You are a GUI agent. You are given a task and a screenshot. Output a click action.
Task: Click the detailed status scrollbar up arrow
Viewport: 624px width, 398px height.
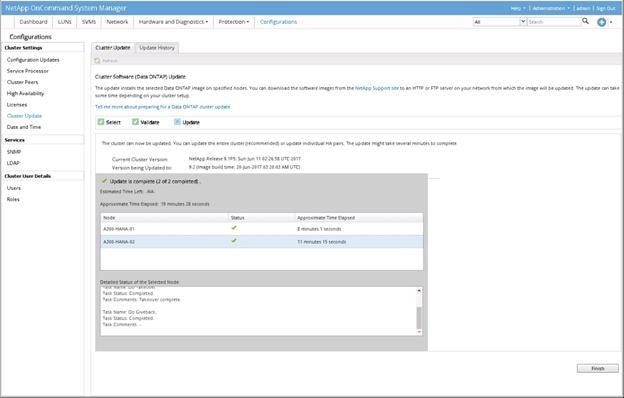pyautogui.click(x=419, y=291)
